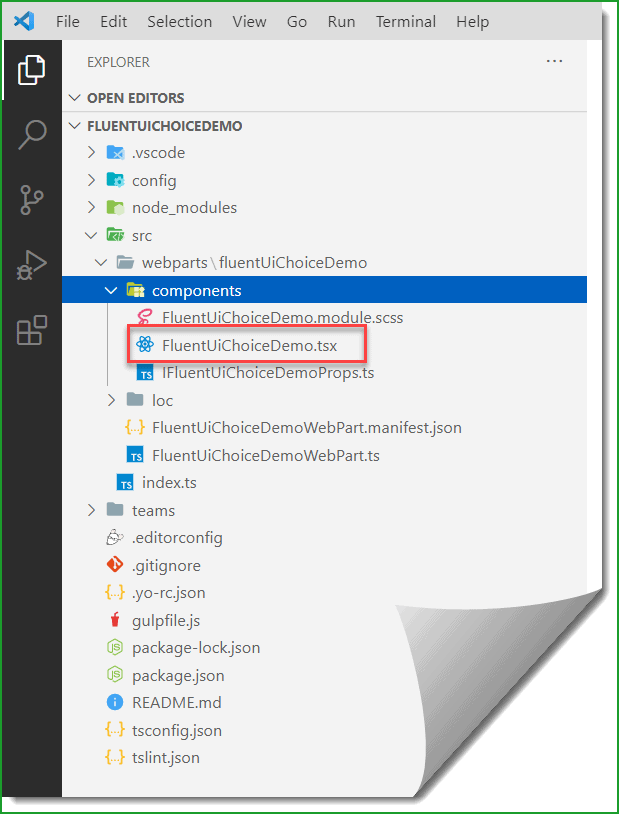Click the TS icon of IFluentUiChoiceDemoProps.ts
The width and height of the screenshot is (619, 814).
point(145,373)
